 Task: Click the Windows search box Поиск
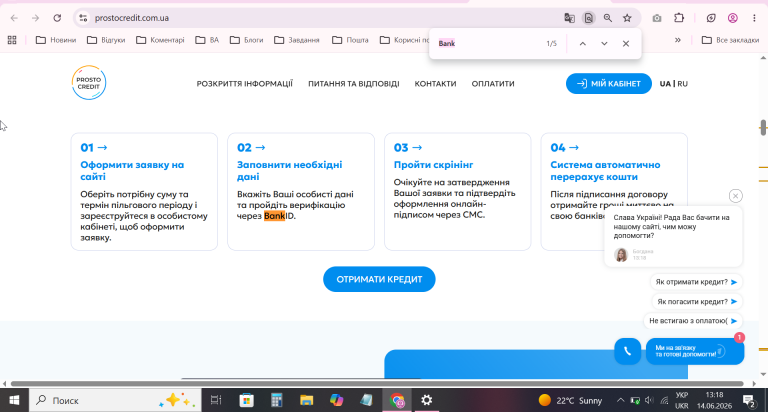pyautogui.click(x=115, y=400)
